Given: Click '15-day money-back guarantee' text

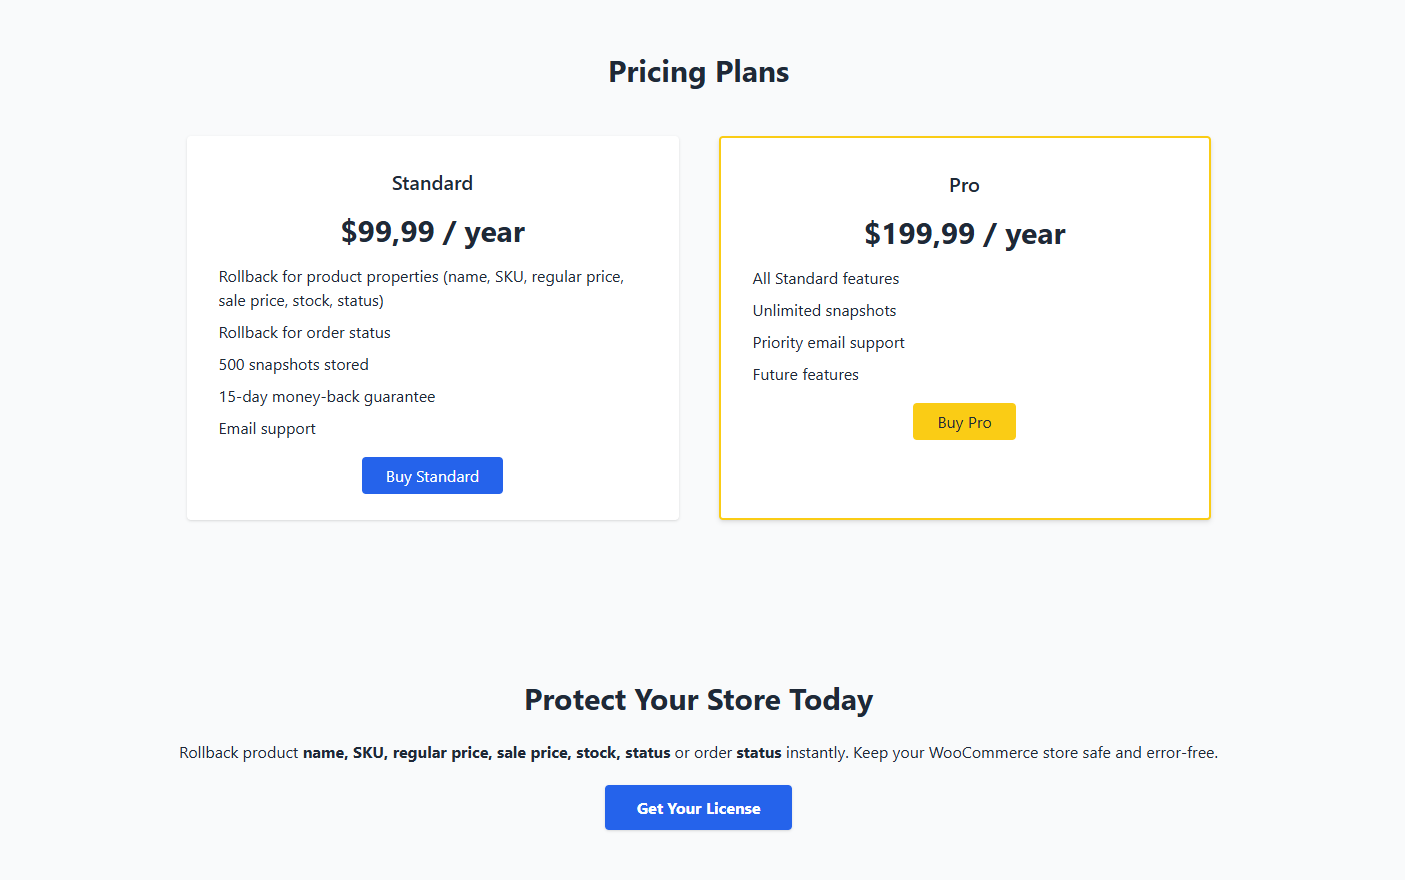Looking at the screenshot, I should click(327, 397).
